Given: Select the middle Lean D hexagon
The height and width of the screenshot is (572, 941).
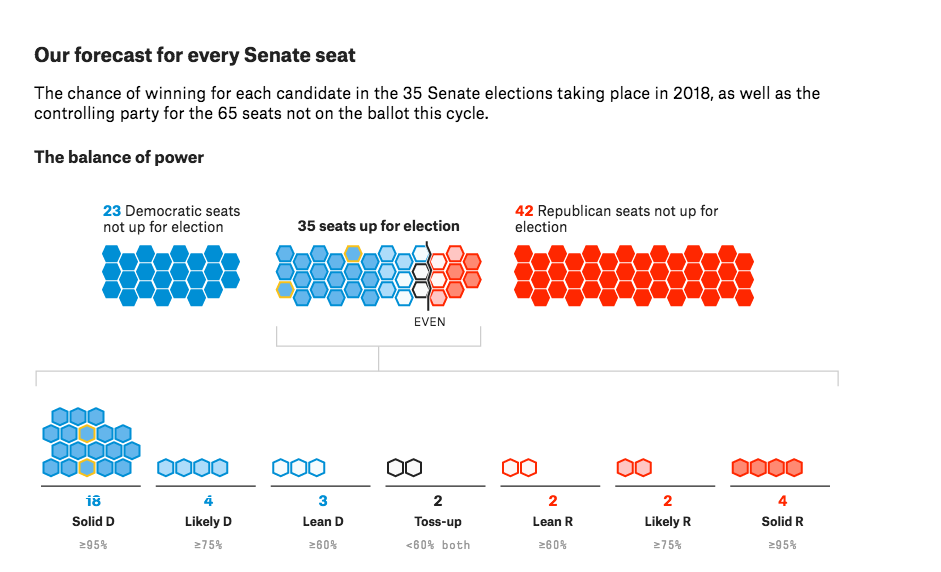Looking at the screenshot, I should [x=299, y=467].
